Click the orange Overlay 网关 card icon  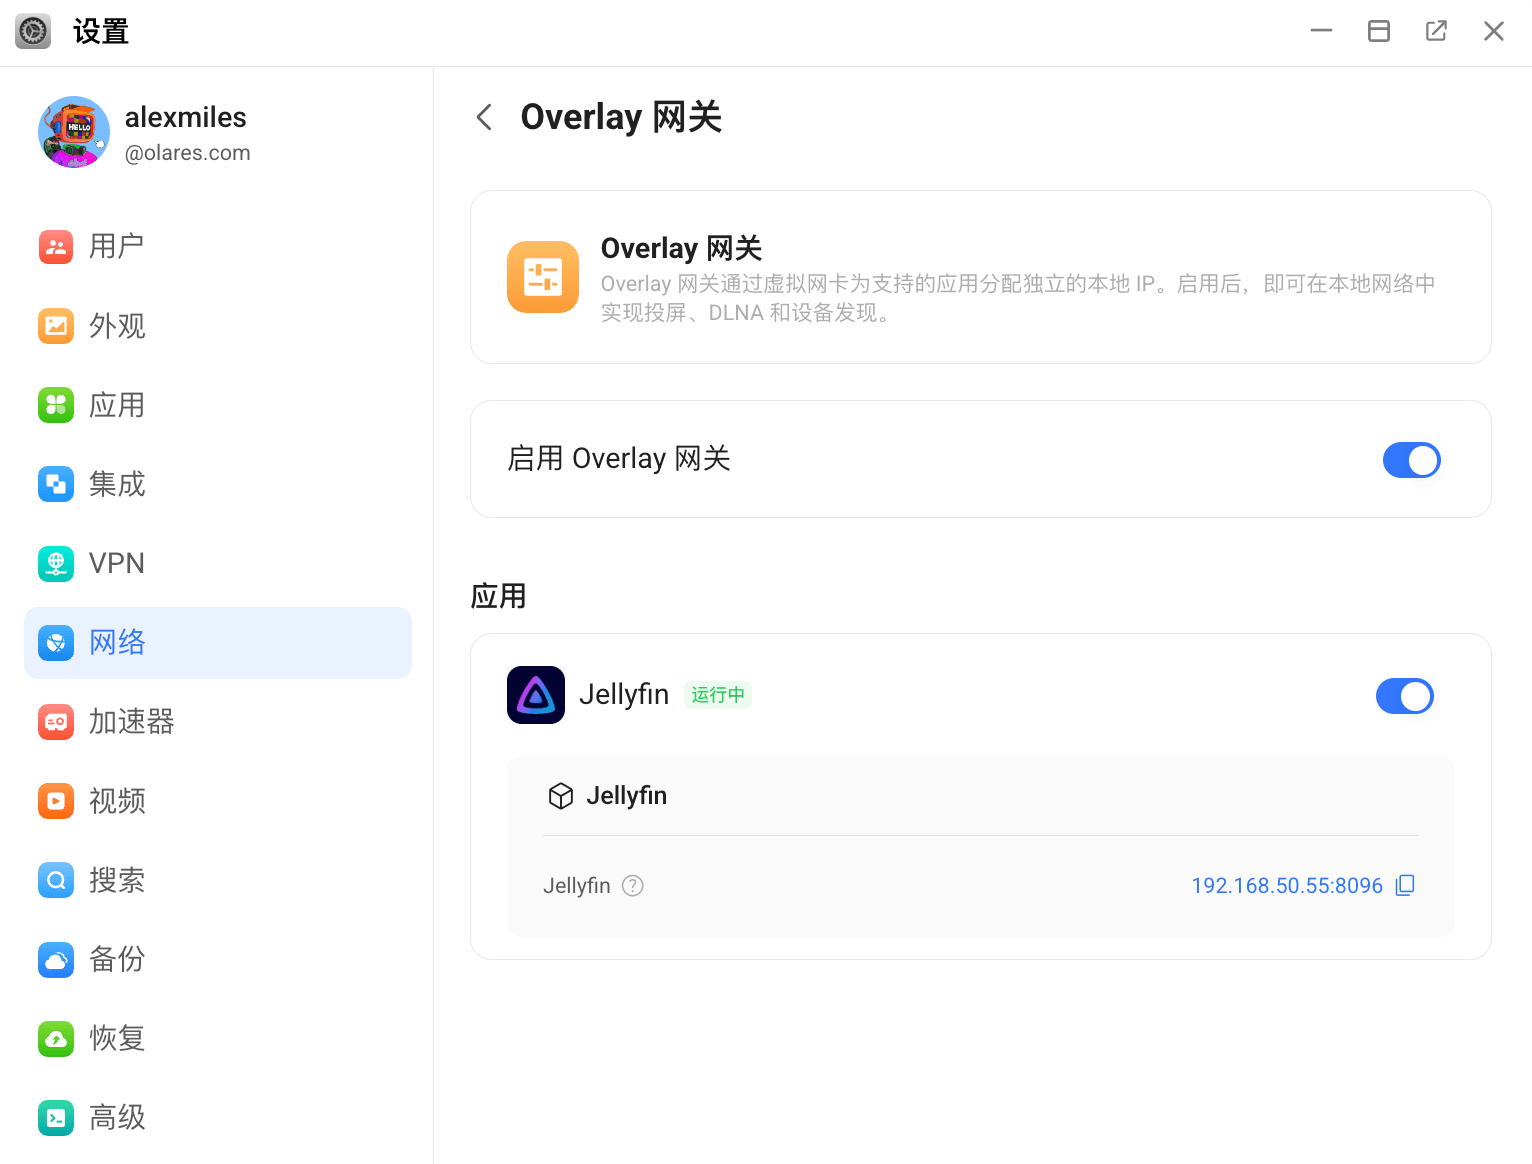click(543, 277)
